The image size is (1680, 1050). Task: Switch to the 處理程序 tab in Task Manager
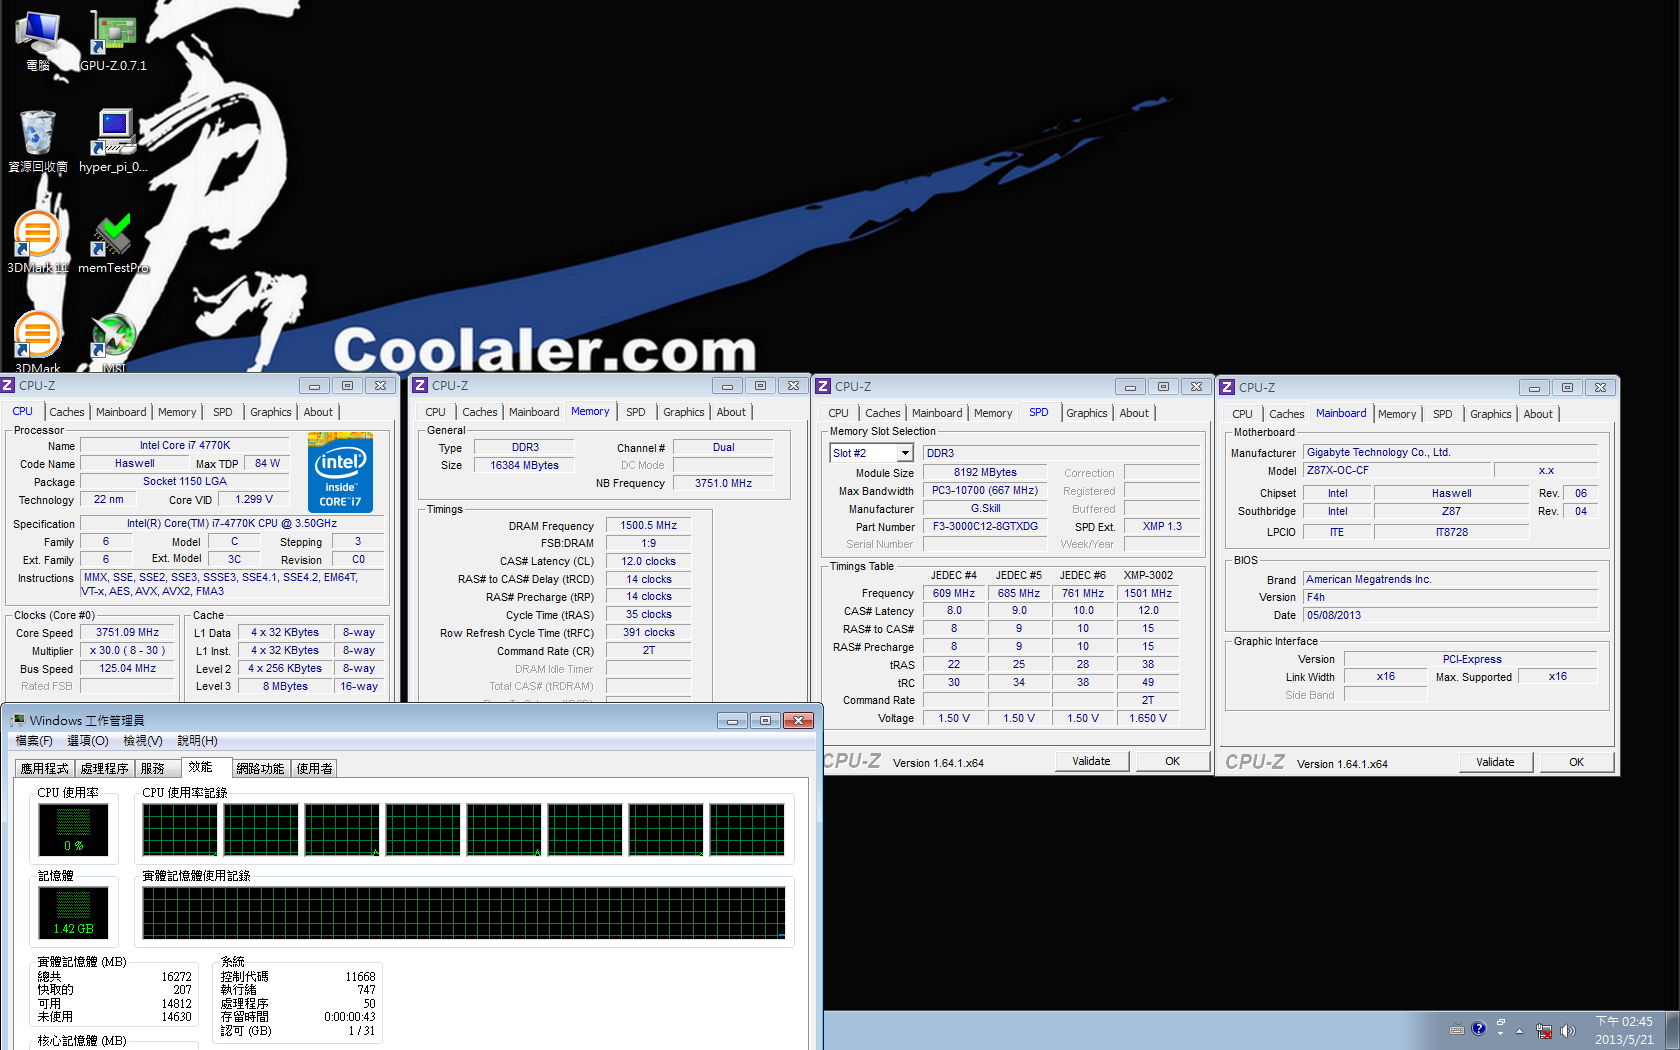[105, 768]
